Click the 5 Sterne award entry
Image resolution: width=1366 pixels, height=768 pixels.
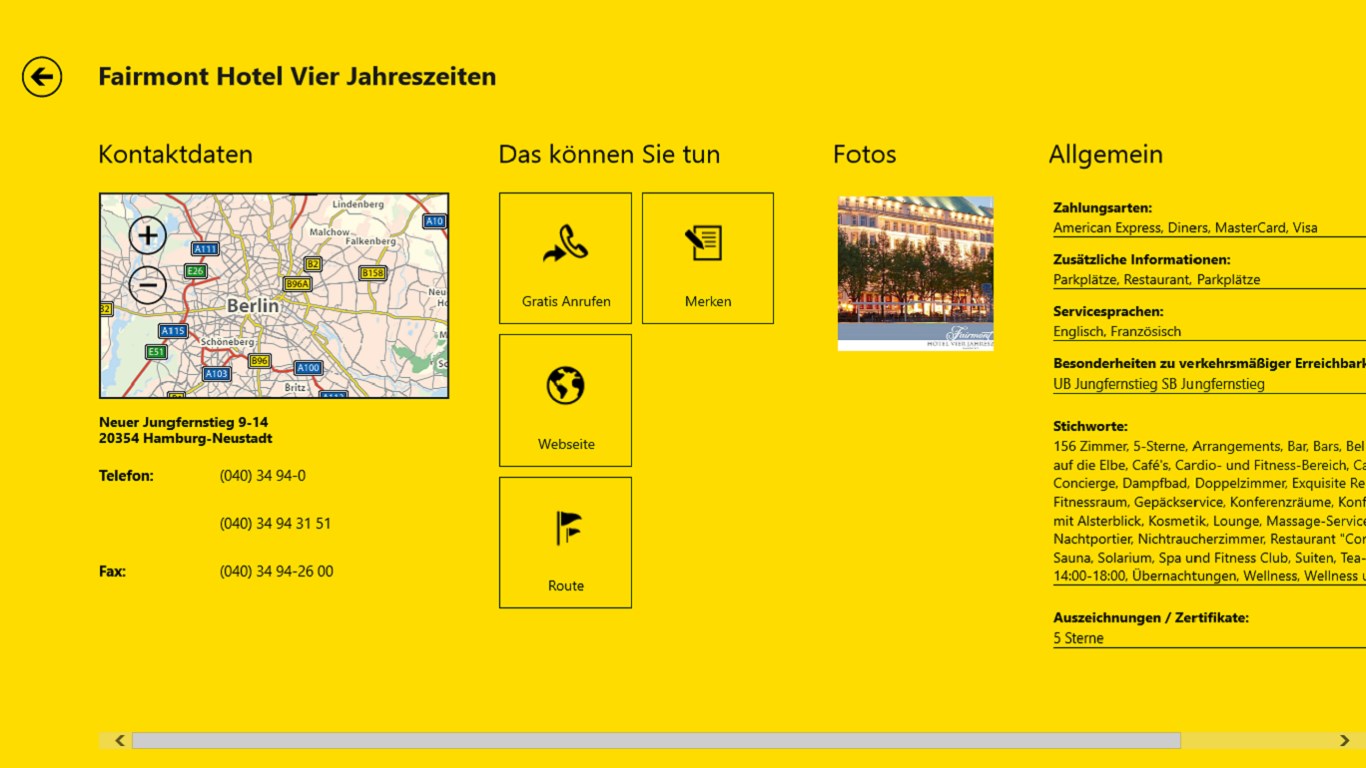[1079, 638]
